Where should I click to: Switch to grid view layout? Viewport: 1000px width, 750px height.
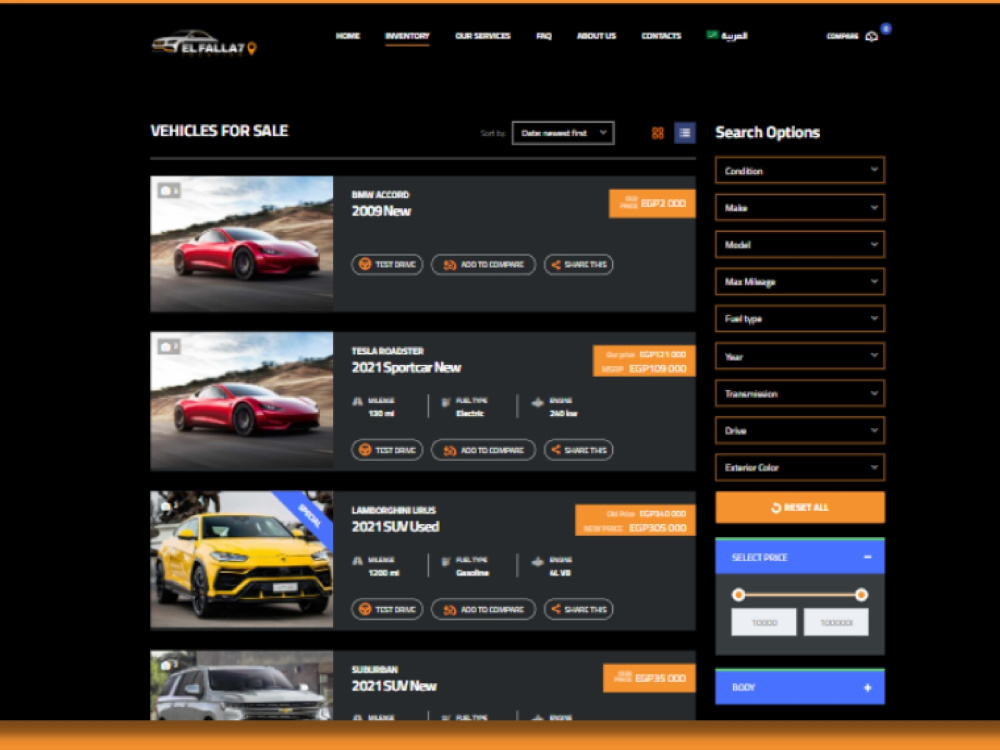pos(658,133)
